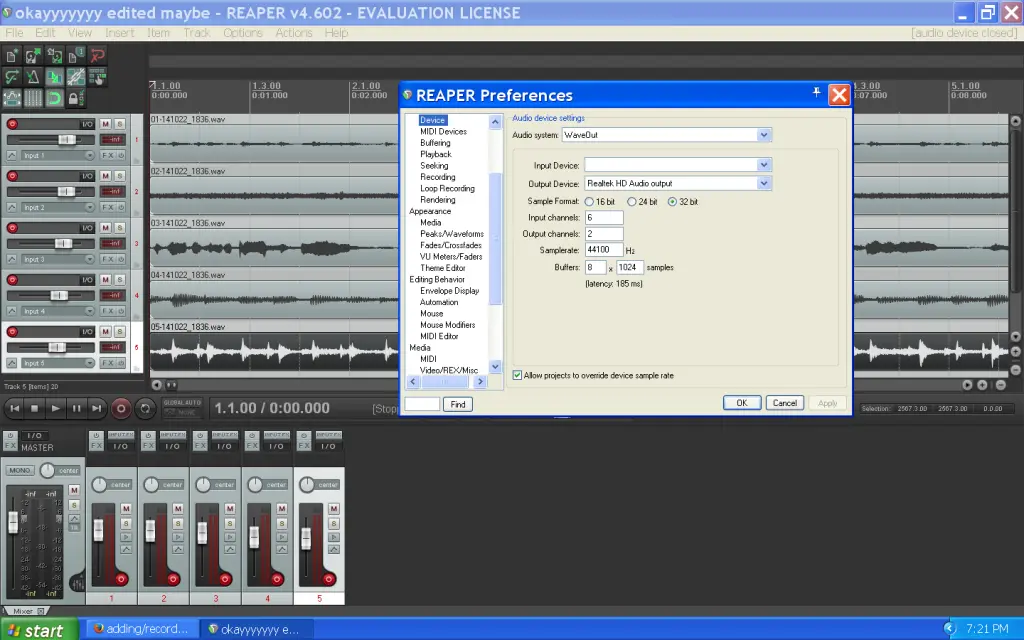Open the Output Device dropdown
Viewport: 1024px width, 640px height.
coord(764,184)
